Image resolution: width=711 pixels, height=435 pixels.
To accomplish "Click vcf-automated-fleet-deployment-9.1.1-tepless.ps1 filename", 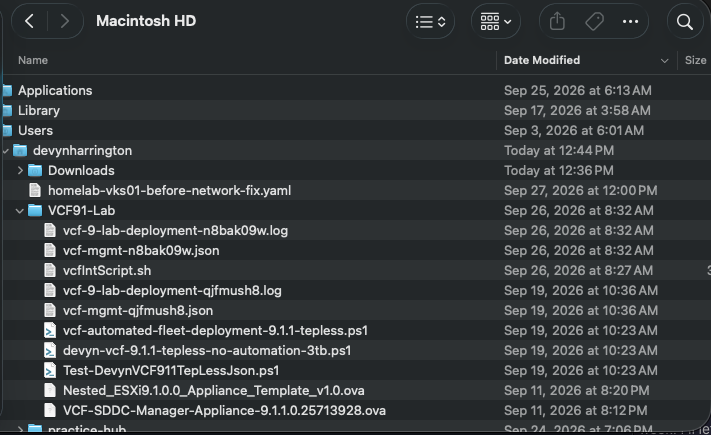I will [x=215, y=331].
